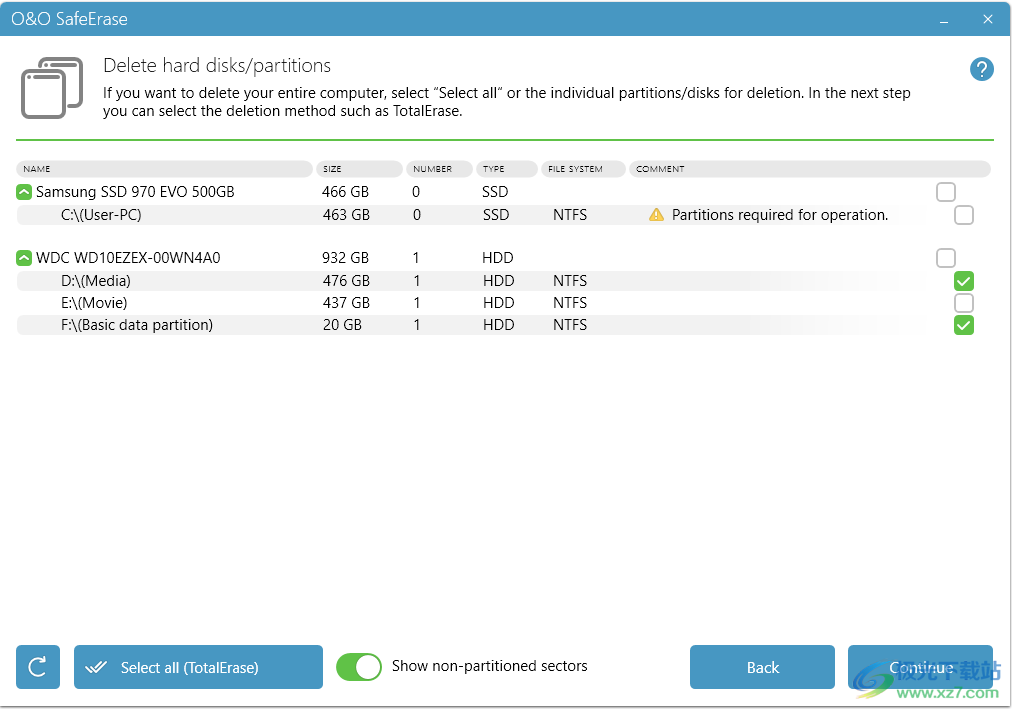This screenshot has height=709, width=1012.
Task: Select the Samsung SSD 970 EVO 500GB row
Action: point(503,192)
